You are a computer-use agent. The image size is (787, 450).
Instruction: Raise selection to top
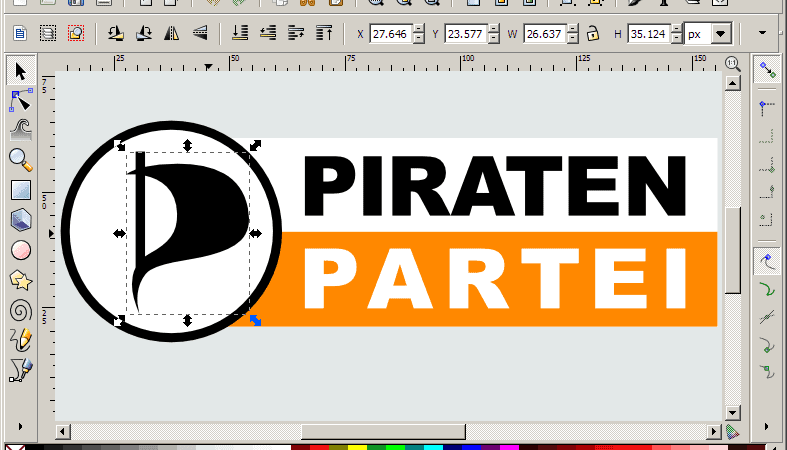(324, 34)
